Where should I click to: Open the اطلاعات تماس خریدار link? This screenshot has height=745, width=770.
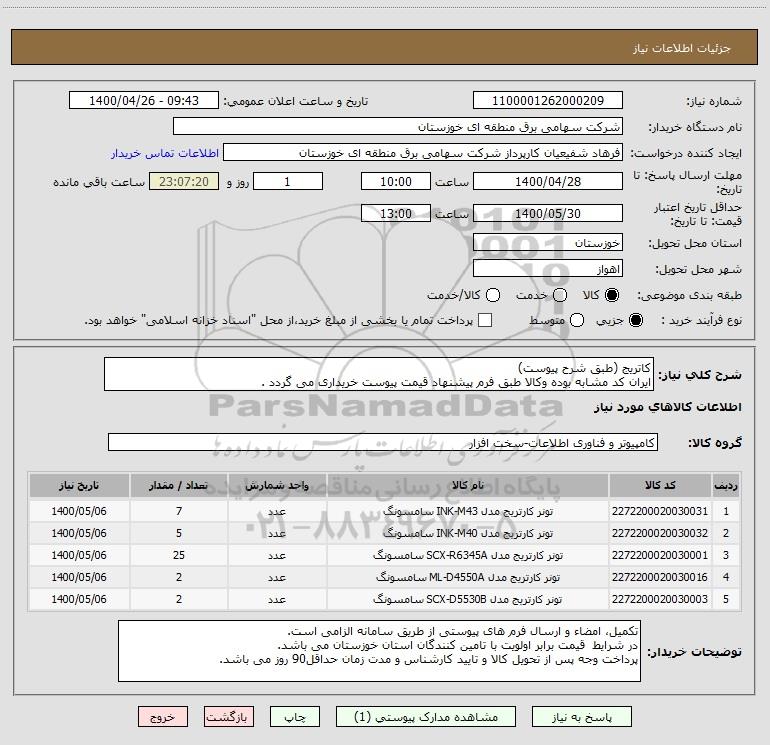coord(165,153)
